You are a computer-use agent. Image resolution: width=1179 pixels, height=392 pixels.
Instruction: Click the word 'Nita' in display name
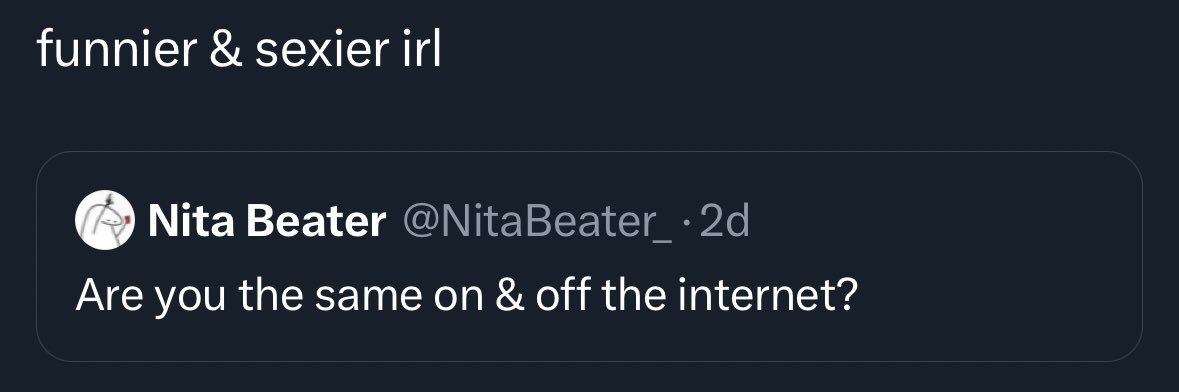pyautogui.click(x=192, y=221)
